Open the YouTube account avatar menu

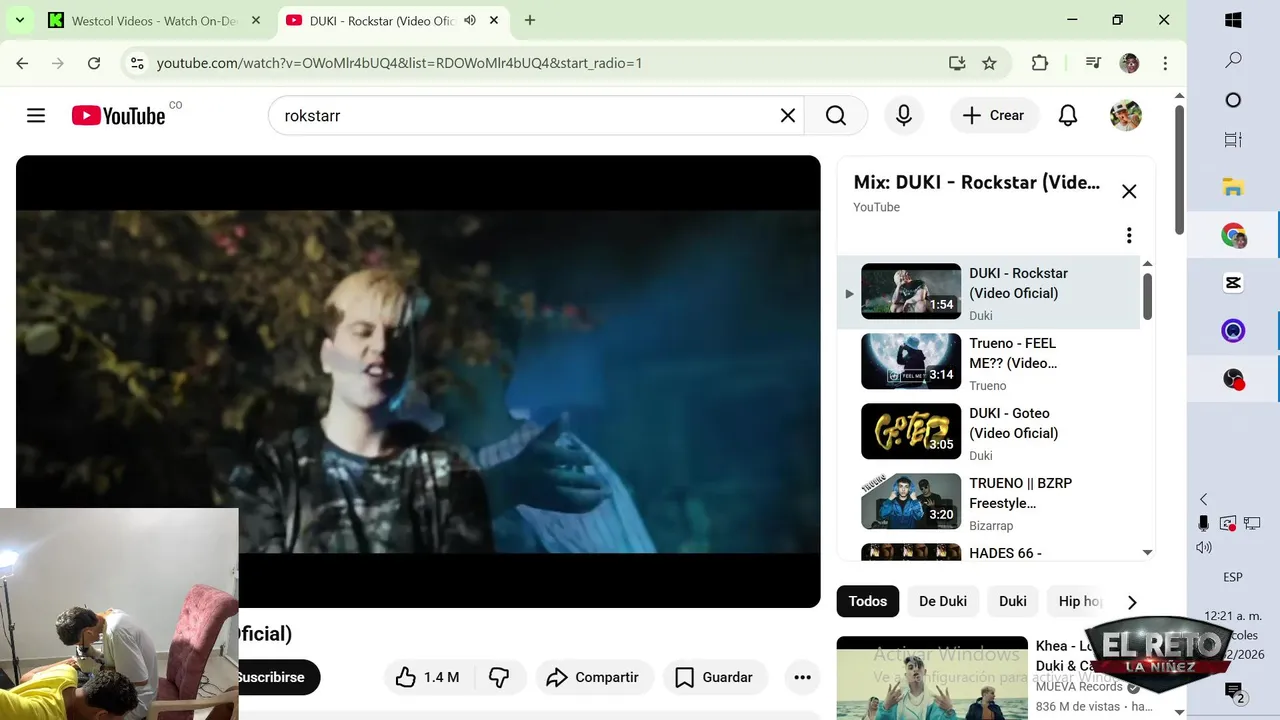[x=1126, y=116]
